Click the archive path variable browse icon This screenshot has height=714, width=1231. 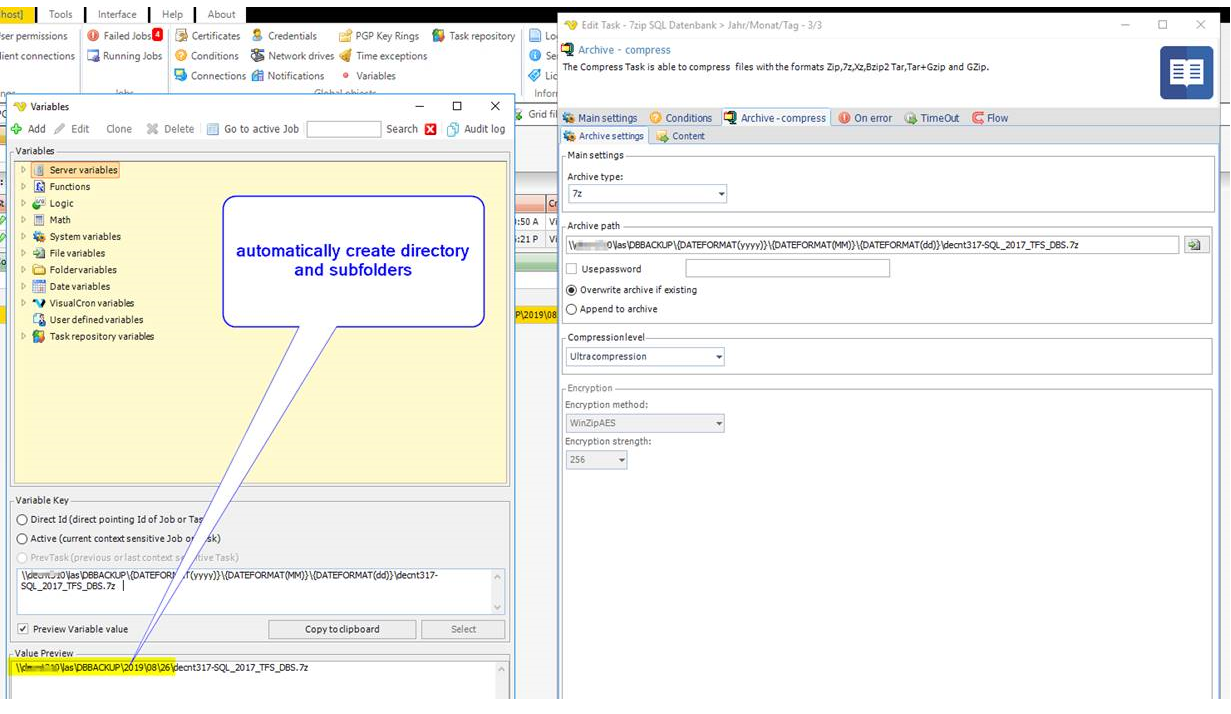coord(1195,245)
